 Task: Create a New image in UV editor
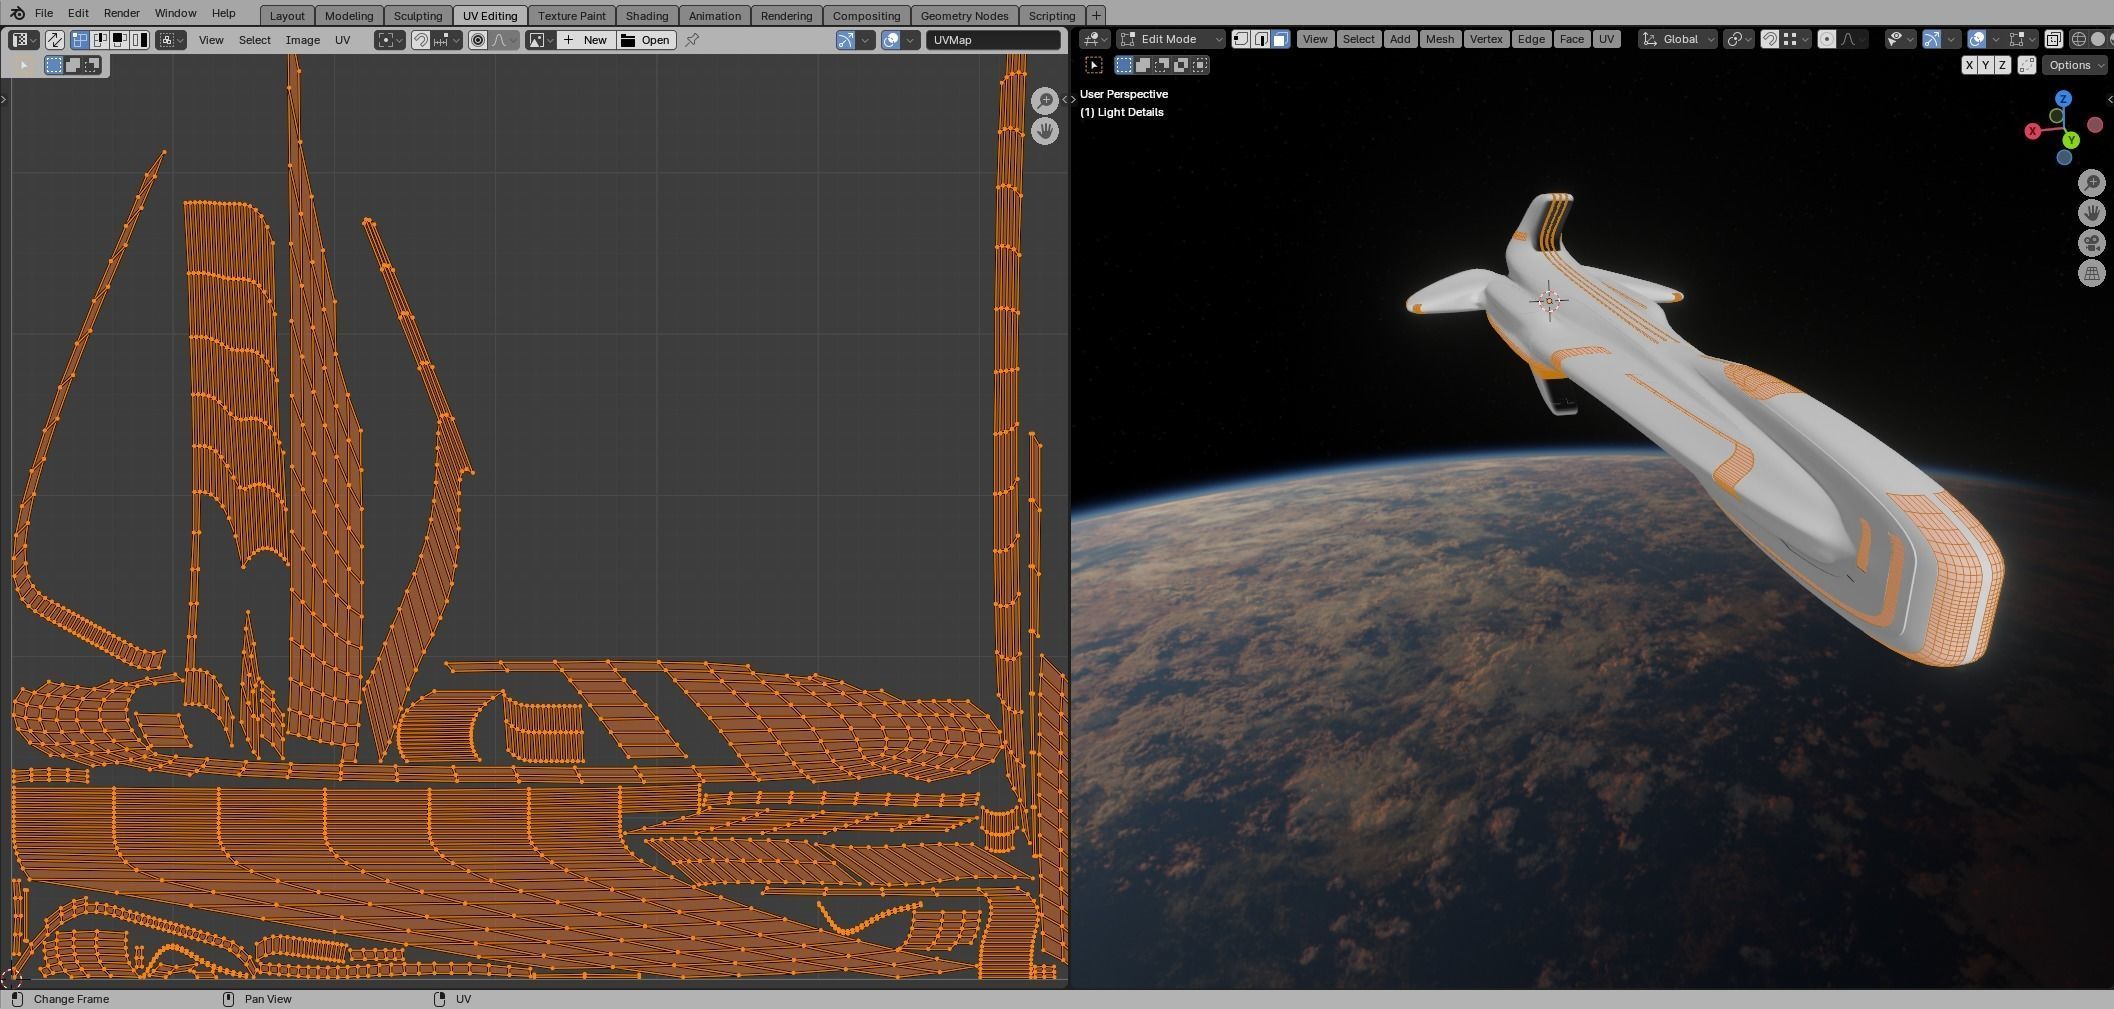[586, 40]
